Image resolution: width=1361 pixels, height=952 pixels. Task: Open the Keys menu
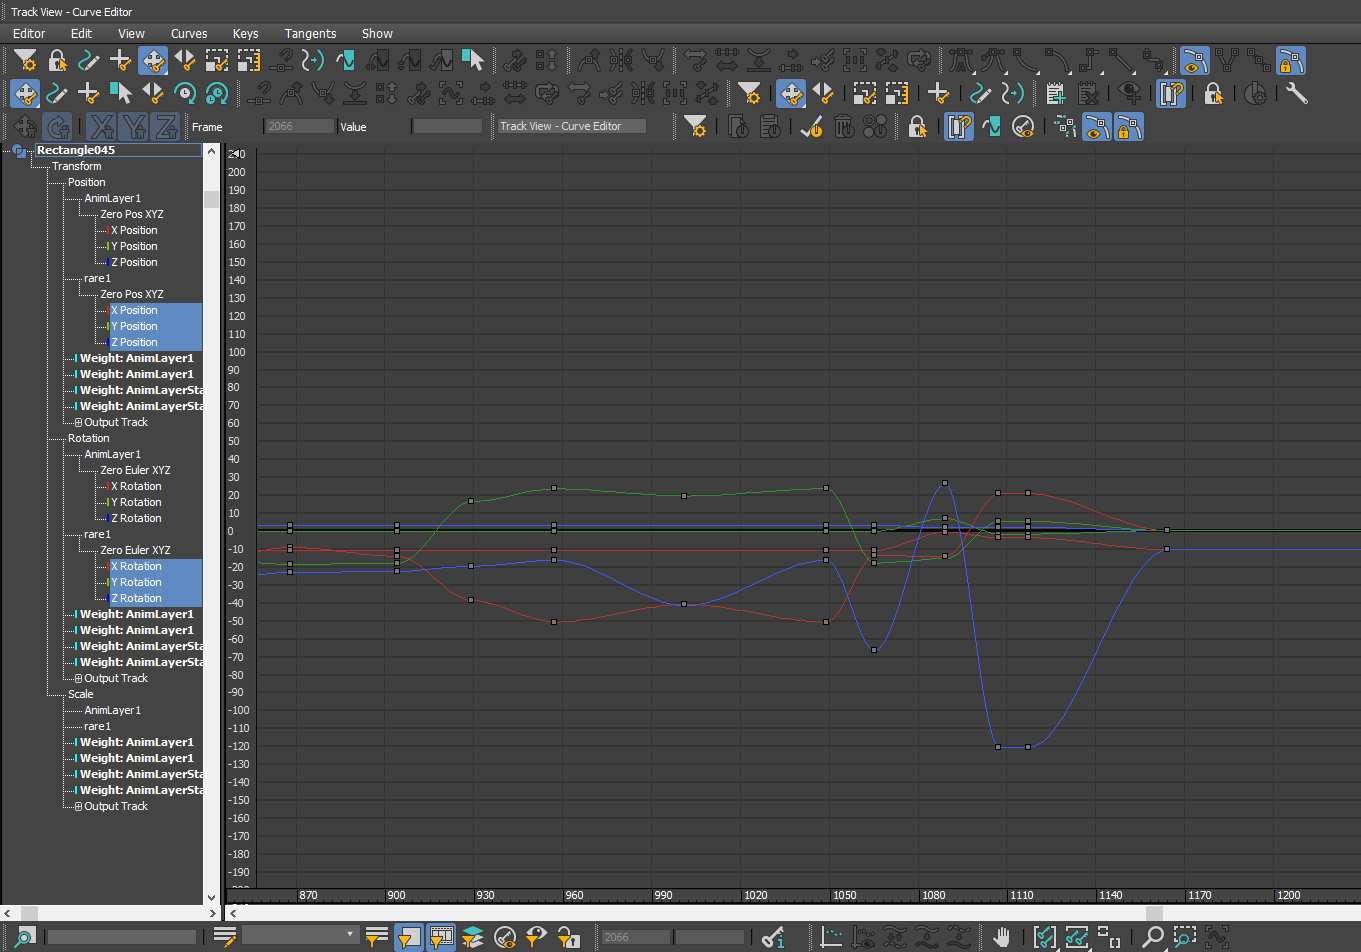click(x=245, y=33)
